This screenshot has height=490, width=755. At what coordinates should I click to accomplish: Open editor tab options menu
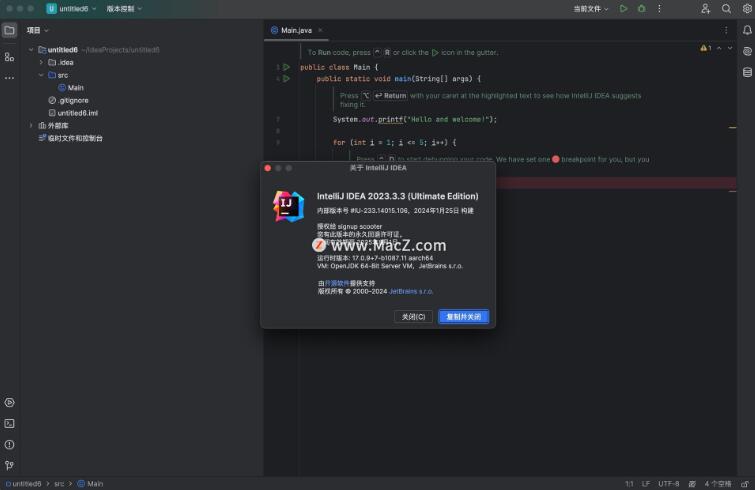726,30
